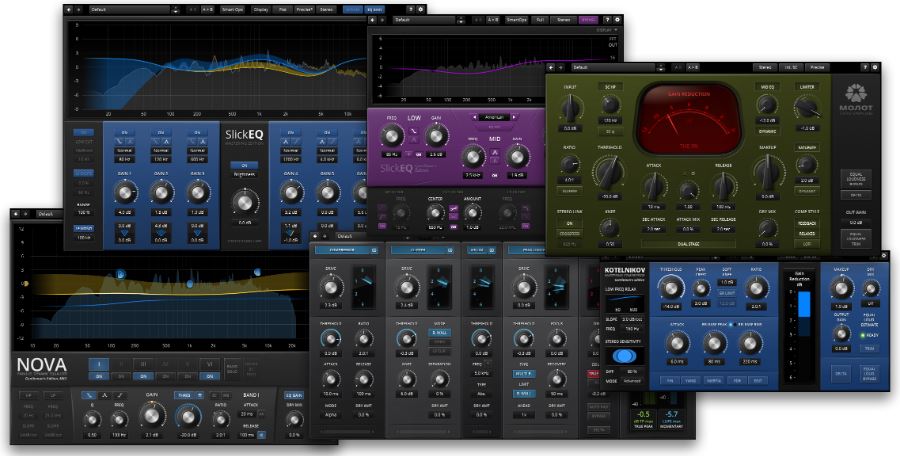The height and width of the screenshot is (456, 900).
Task: Select high shelf filter shape in Nova band
Action: [119, 395]
